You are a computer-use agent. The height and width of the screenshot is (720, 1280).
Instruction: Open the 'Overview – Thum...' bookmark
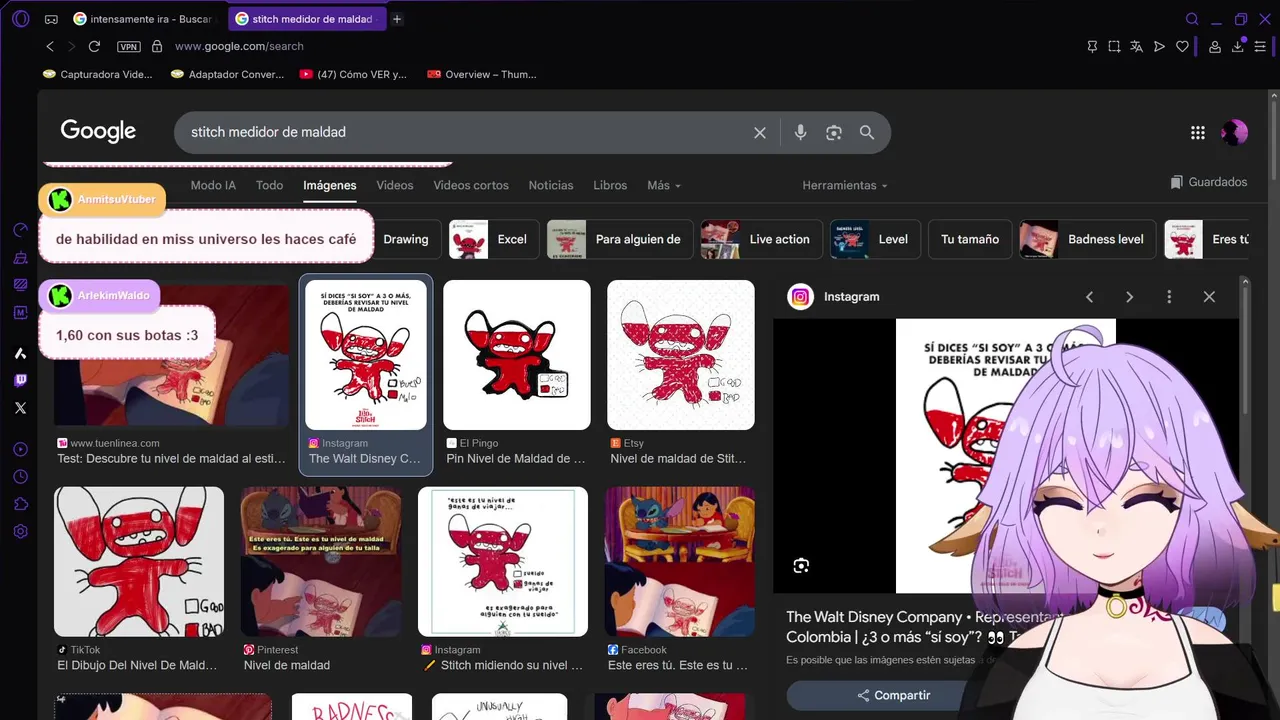coord(482,74)
